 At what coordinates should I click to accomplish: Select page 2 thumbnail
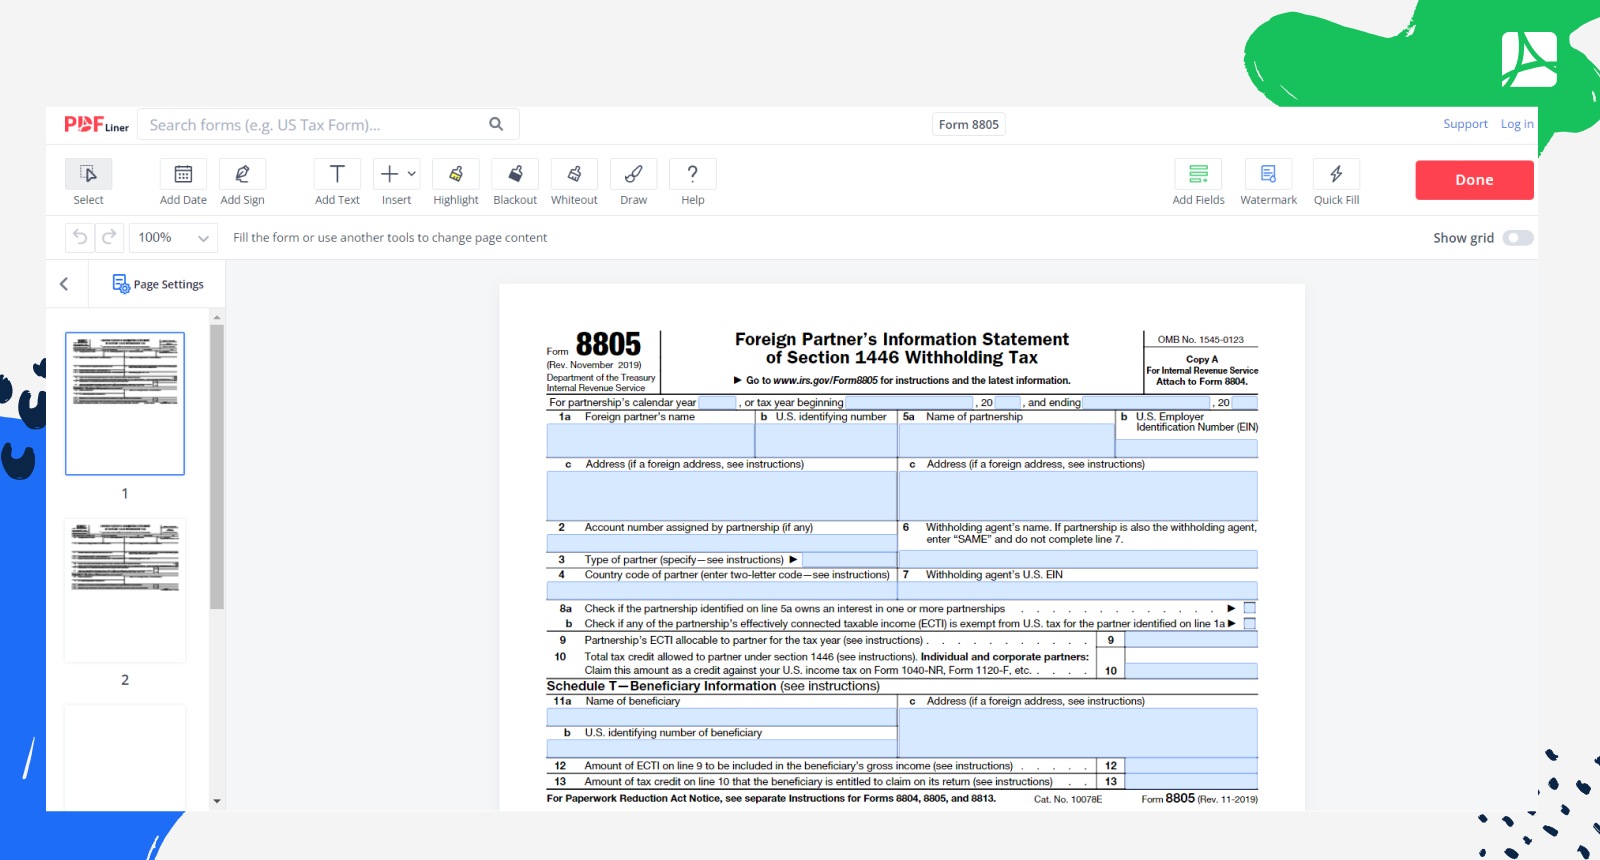point(125,590)
